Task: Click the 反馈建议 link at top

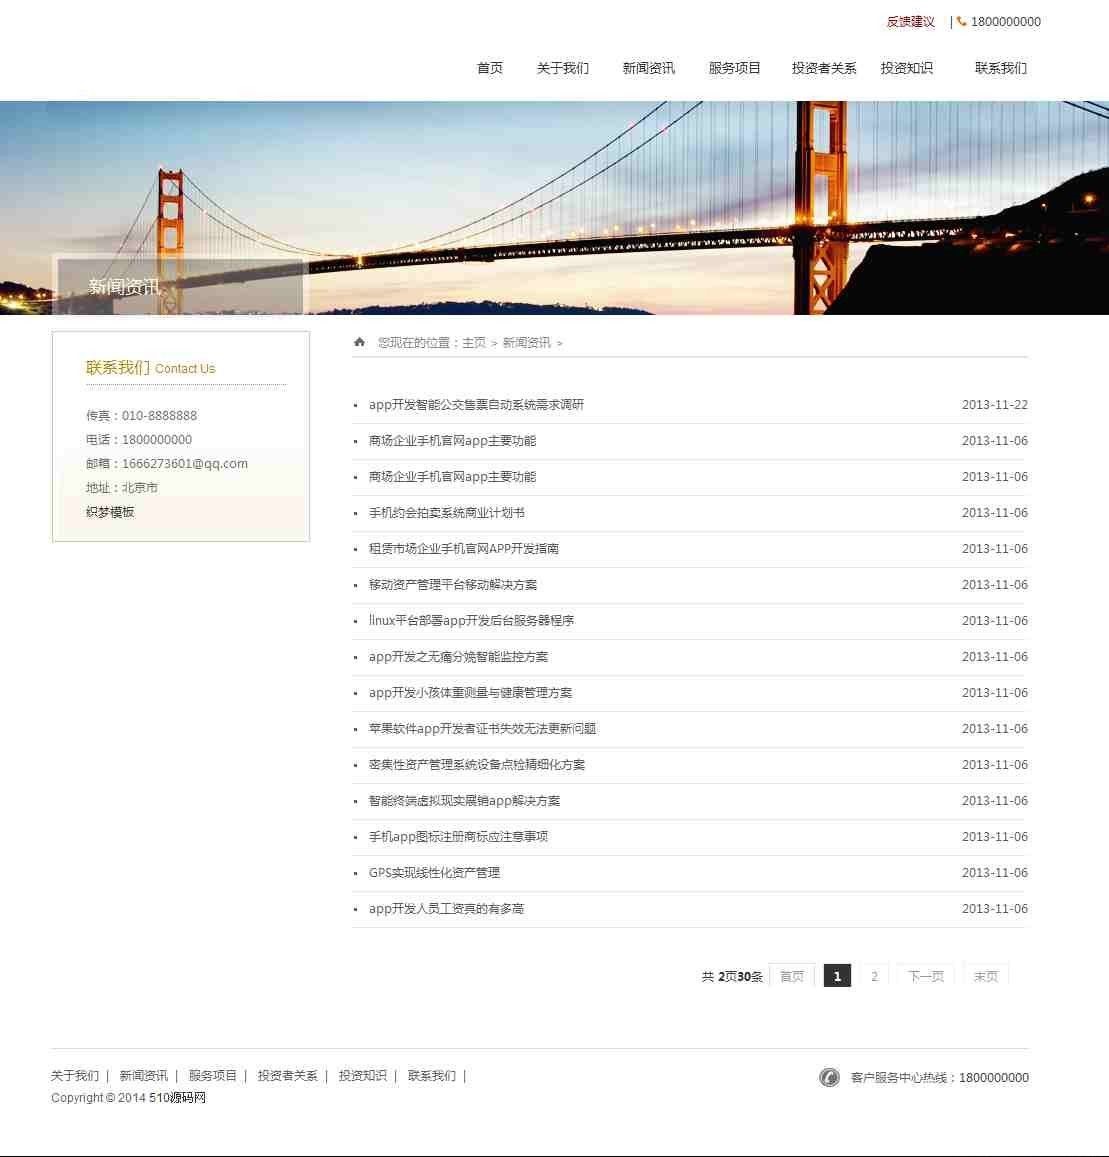Action: [x=911, y=21]
